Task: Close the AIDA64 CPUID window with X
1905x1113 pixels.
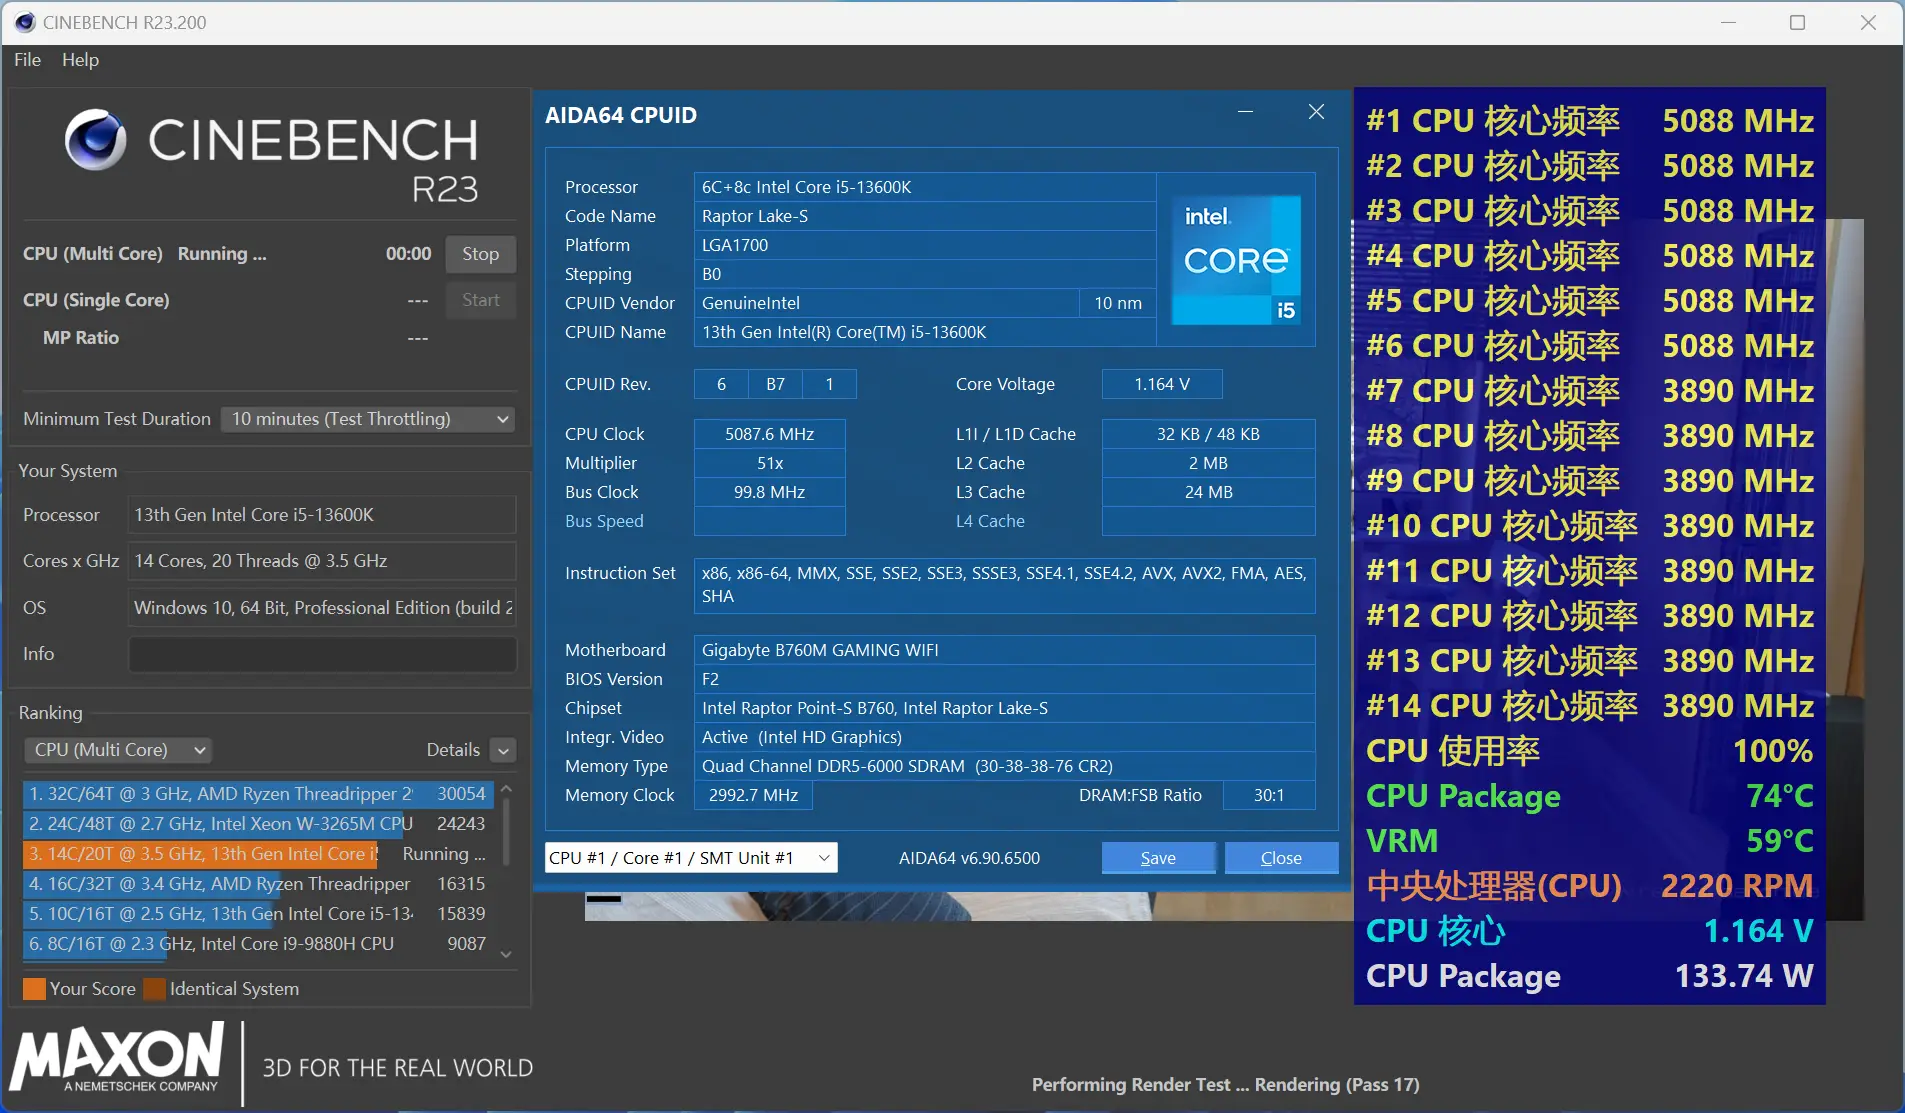Action: [x=1316, y=112]
